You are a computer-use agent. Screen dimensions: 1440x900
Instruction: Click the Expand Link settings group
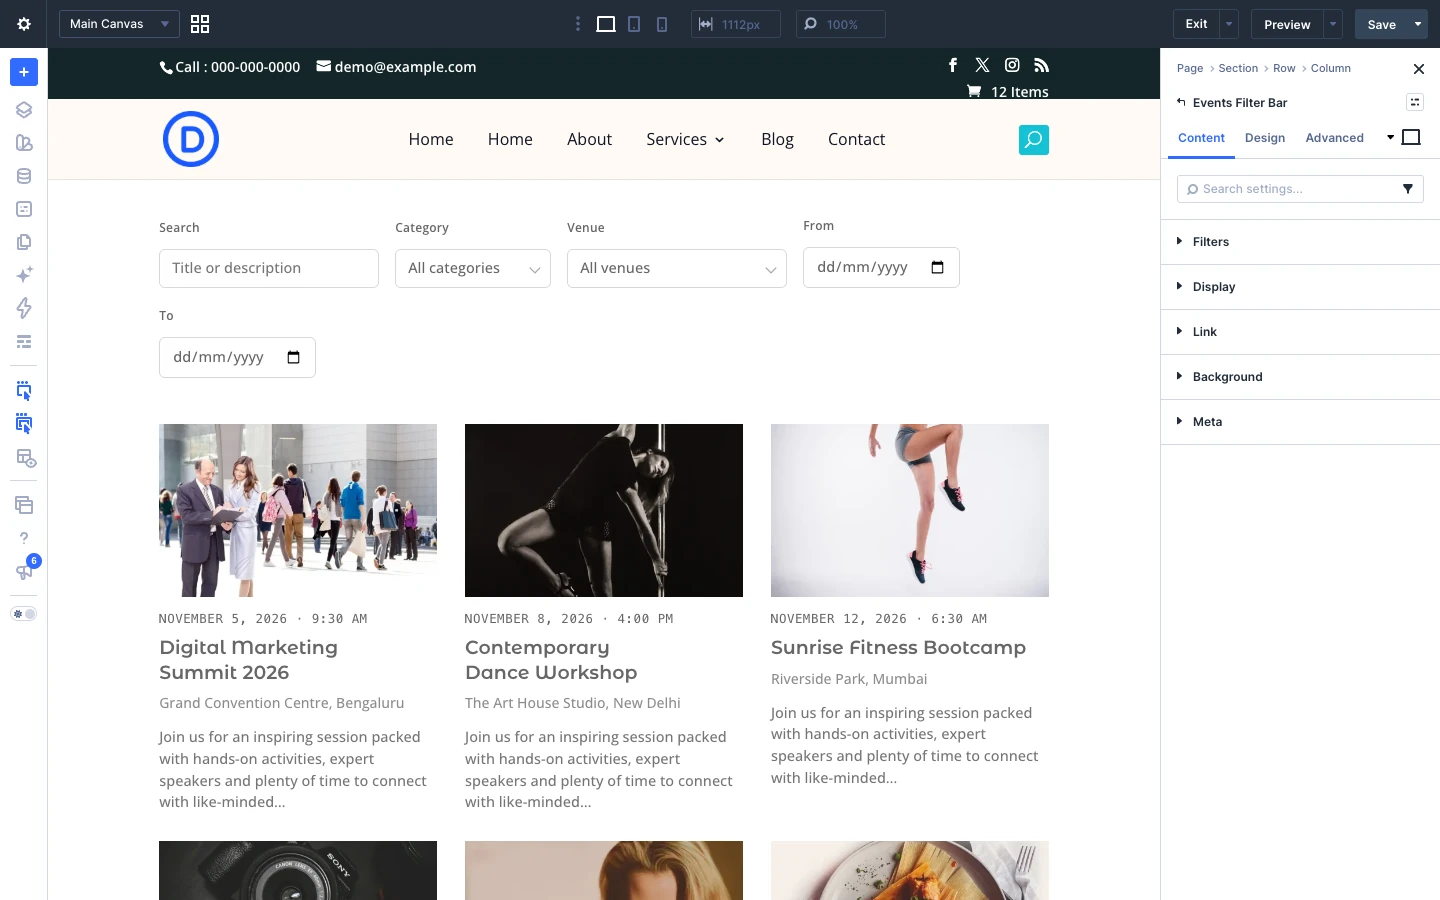coord(1300,332)
